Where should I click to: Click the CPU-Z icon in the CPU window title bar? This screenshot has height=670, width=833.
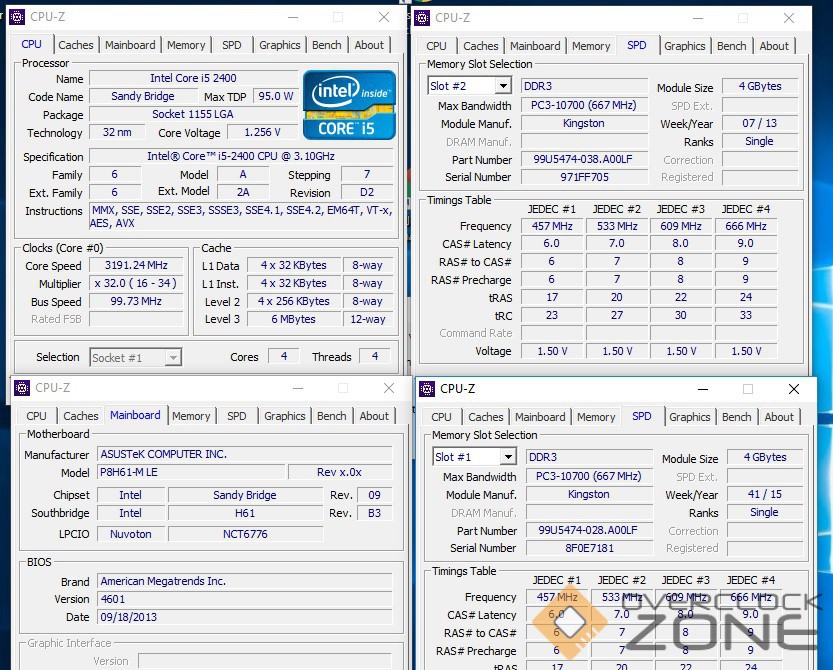click(x=18, y=17)
